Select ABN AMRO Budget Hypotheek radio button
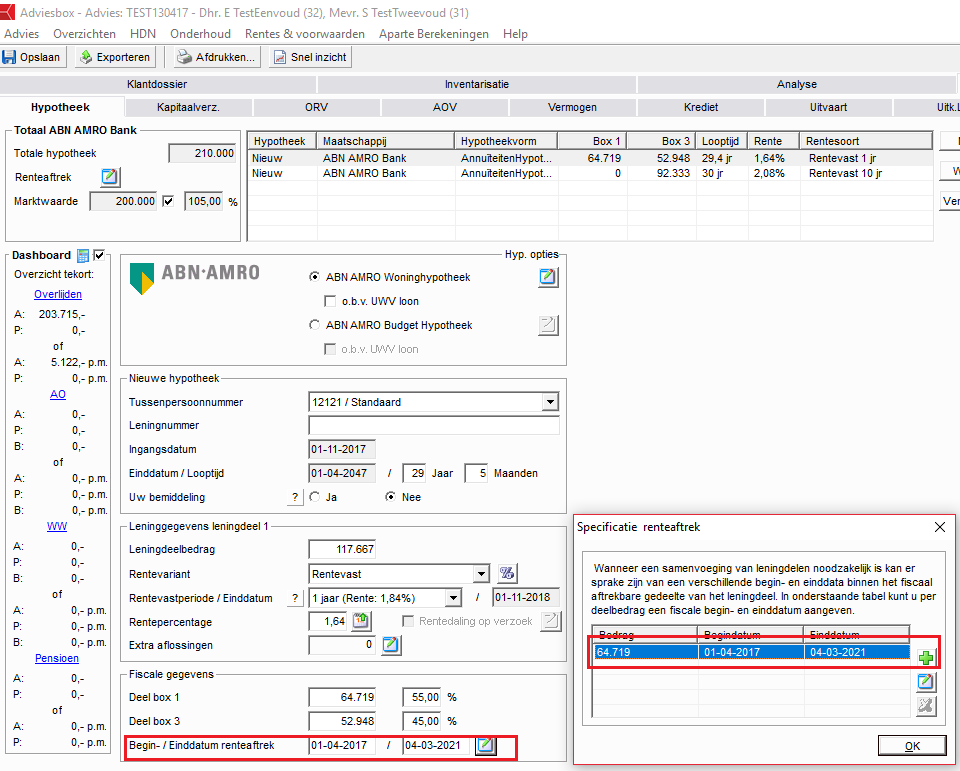Image resolution: width=960 pixels, height=771 pixels. [x=315, y=325]
